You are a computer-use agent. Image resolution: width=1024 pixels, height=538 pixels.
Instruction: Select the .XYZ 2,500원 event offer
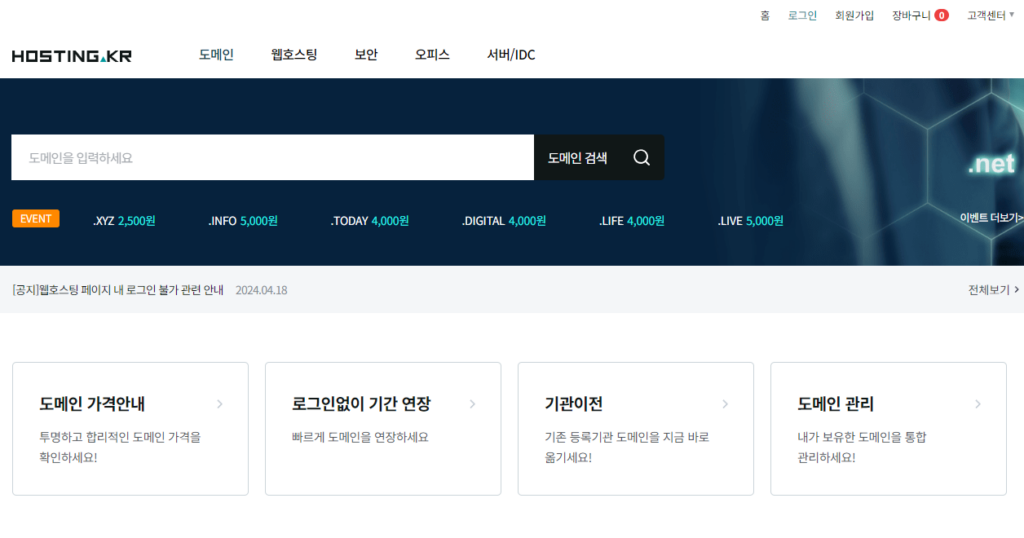[x=124, y=220]
